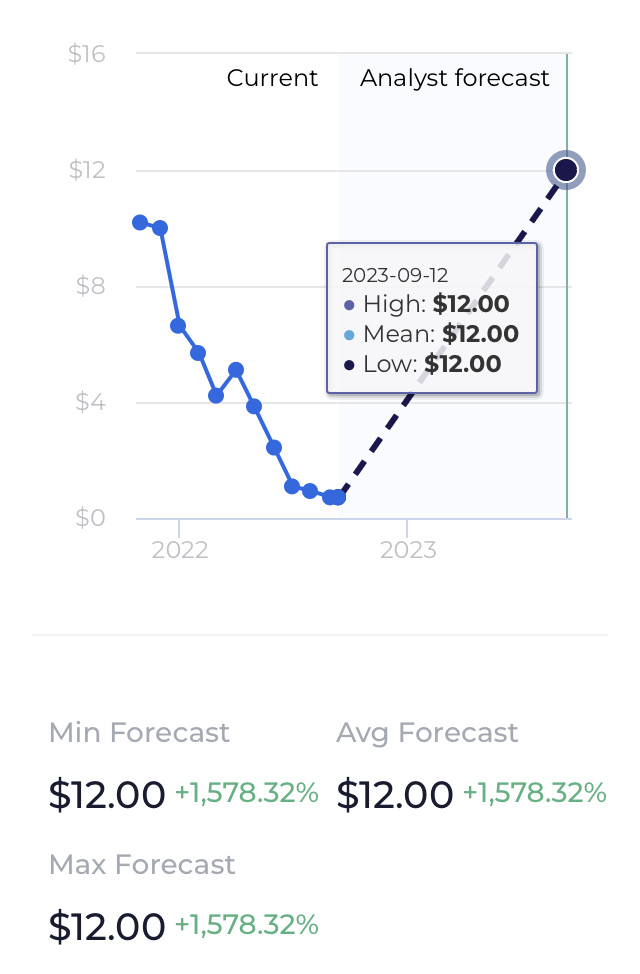Click the Min Forecast $12.00 value
This screenshot has width=640, height=974.
pyautogui.click(x=107, y=794)
